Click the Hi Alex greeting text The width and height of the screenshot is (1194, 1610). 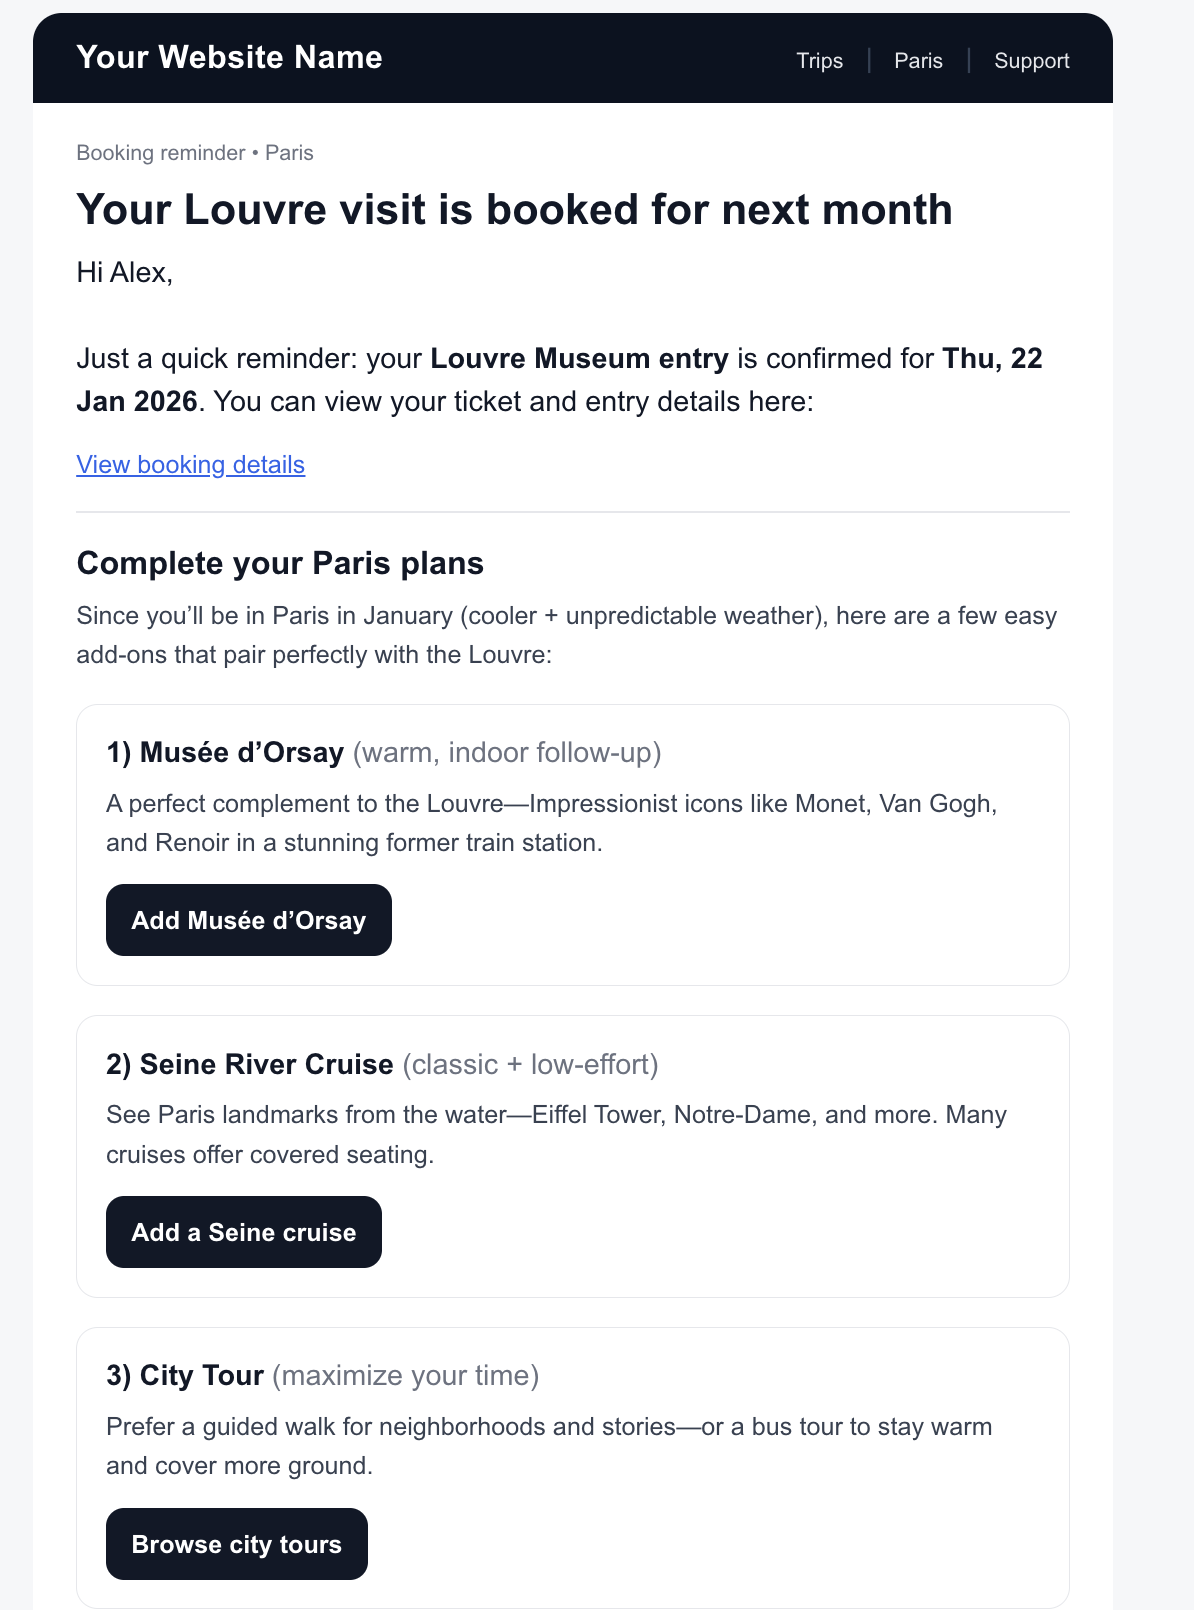pyautogui.click(x=125, y=272)
